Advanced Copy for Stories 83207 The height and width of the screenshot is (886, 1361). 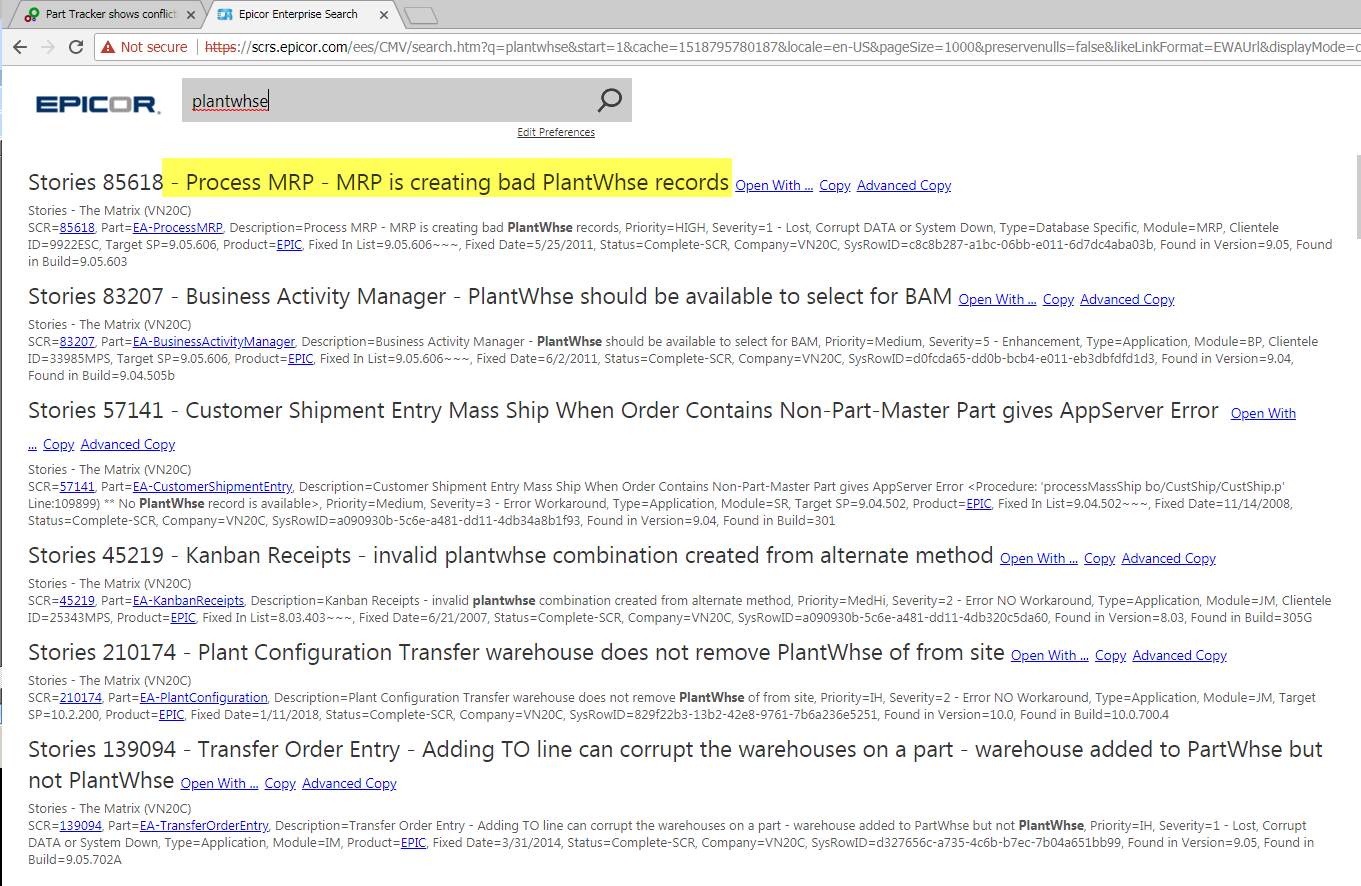(x=1127, y=299)
